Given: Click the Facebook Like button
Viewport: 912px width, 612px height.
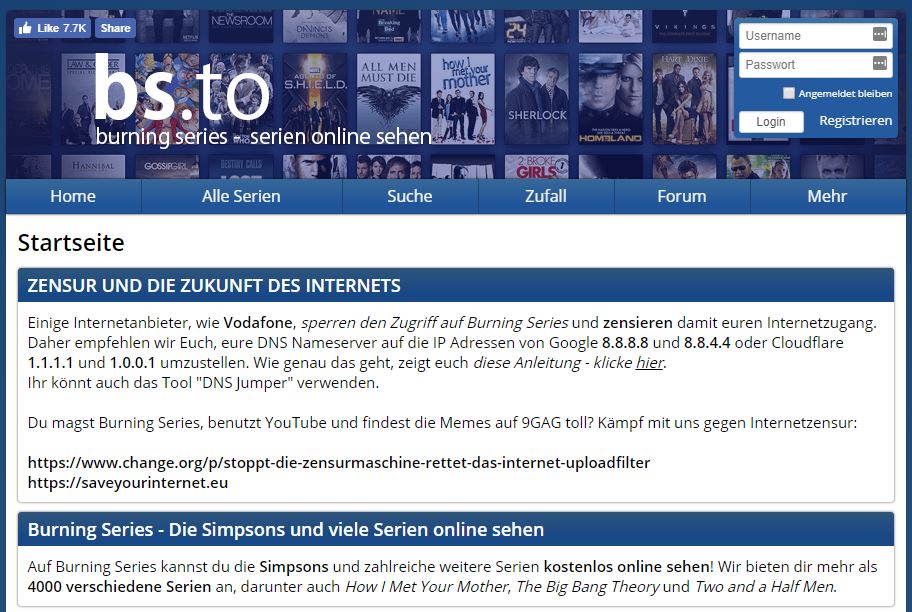Looking at the screenshot, I should click(52, 28).
